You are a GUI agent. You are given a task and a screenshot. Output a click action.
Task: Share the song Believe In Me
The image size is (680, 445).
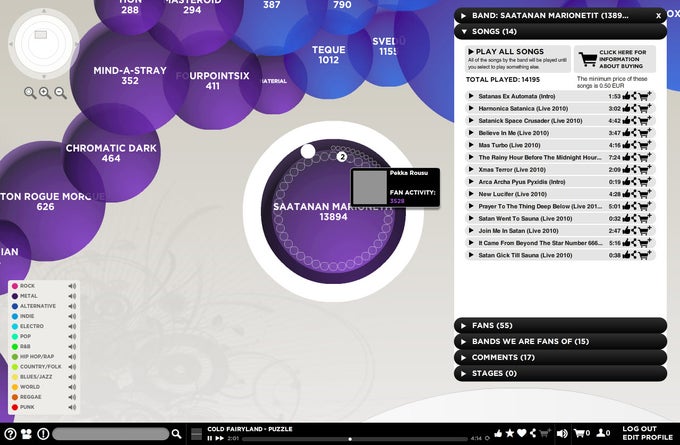tap(634, 133)
